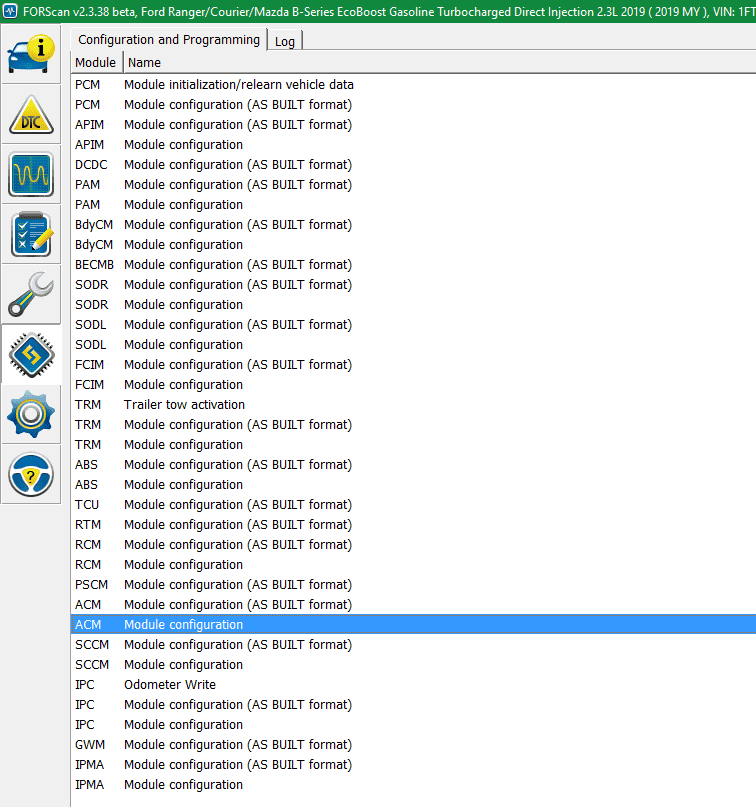Select BdyCM Module configuration (AS BUILT format)

coord(413,224)
